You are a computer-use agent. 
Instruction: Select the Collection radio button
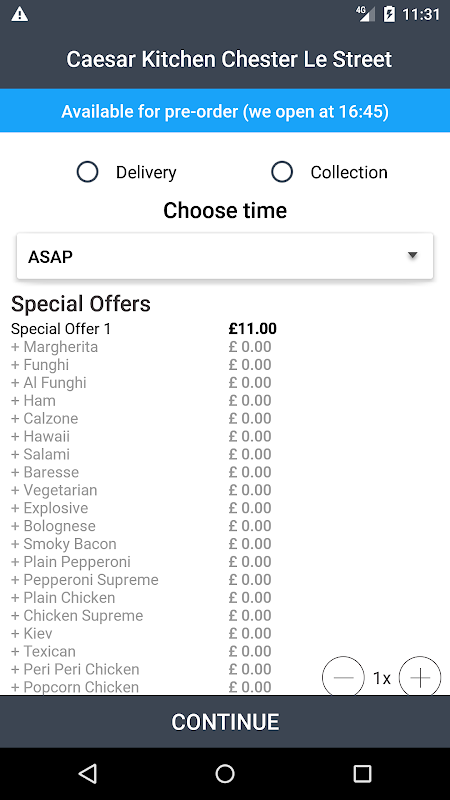(282, 172)
